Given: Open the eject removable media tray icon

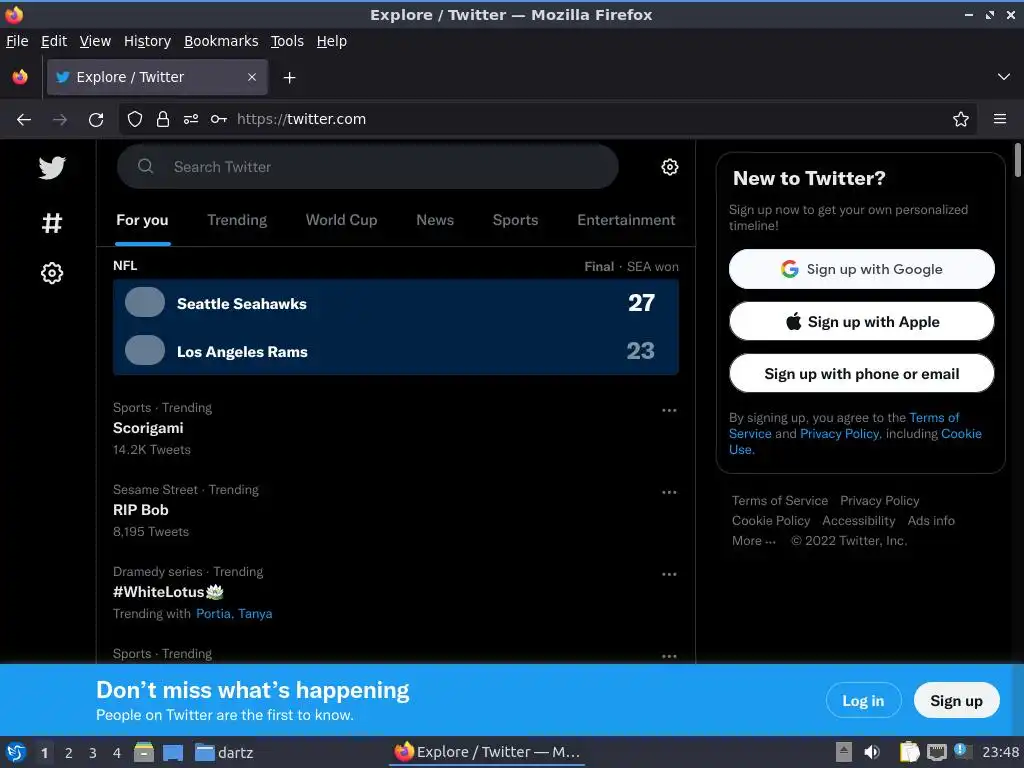Looking at the screenshot, I should [844, 752].
